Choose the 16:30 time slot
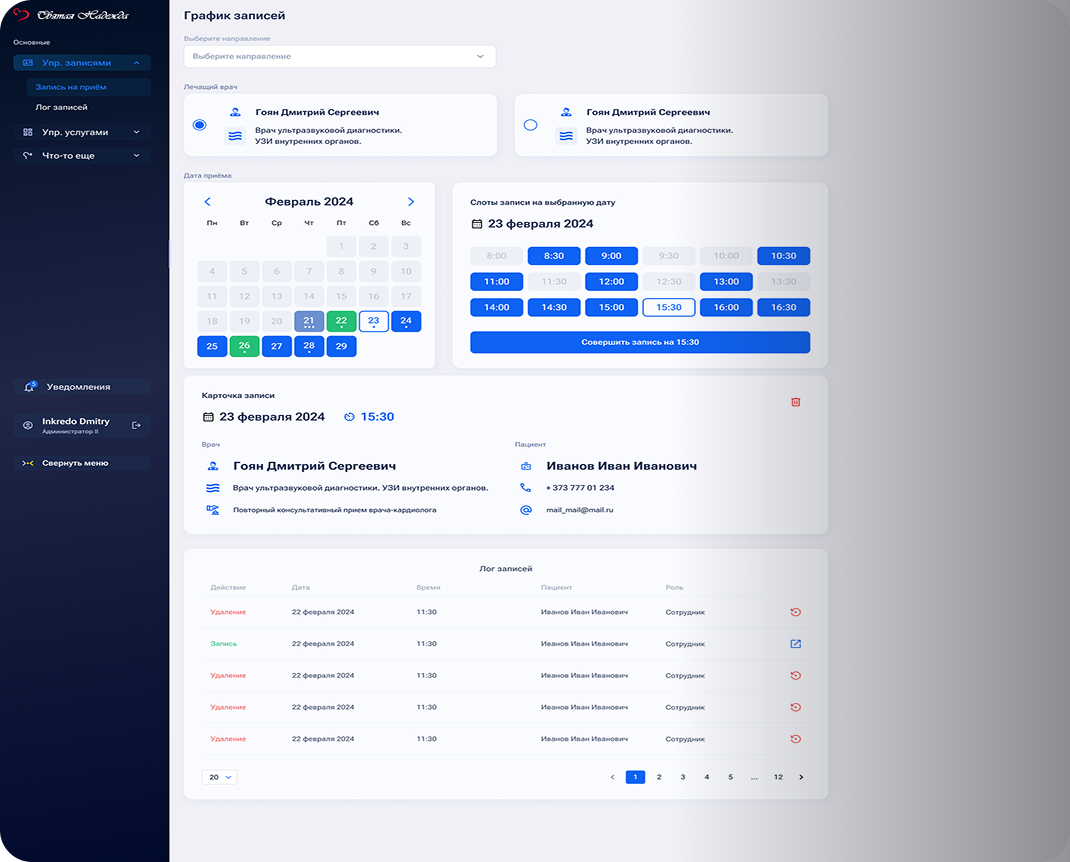The width and height of the screenshot is (1070, 862). pos(783,308)
